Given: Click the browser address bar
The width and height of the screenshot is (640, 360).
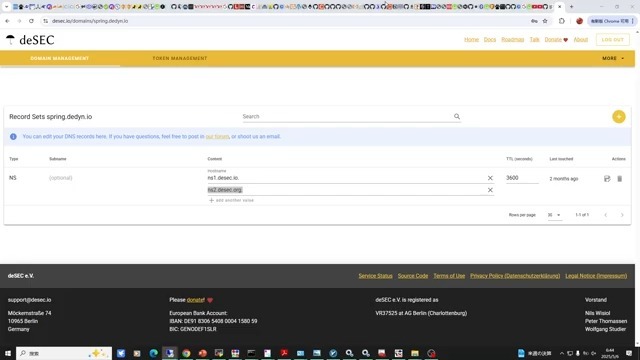Looking at the screenshot, I should pos(286,21).
